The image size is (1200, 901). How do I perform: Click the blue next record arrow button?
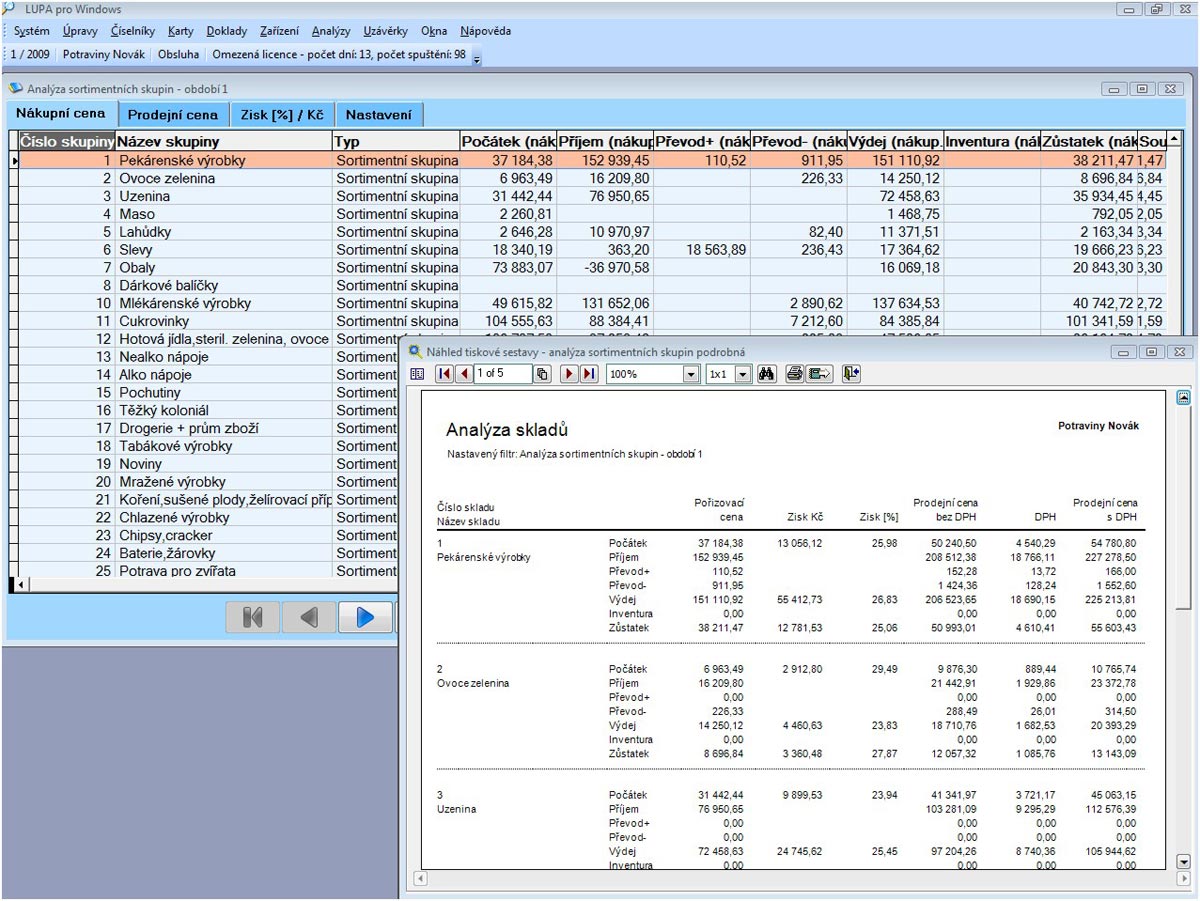(365, 617)
